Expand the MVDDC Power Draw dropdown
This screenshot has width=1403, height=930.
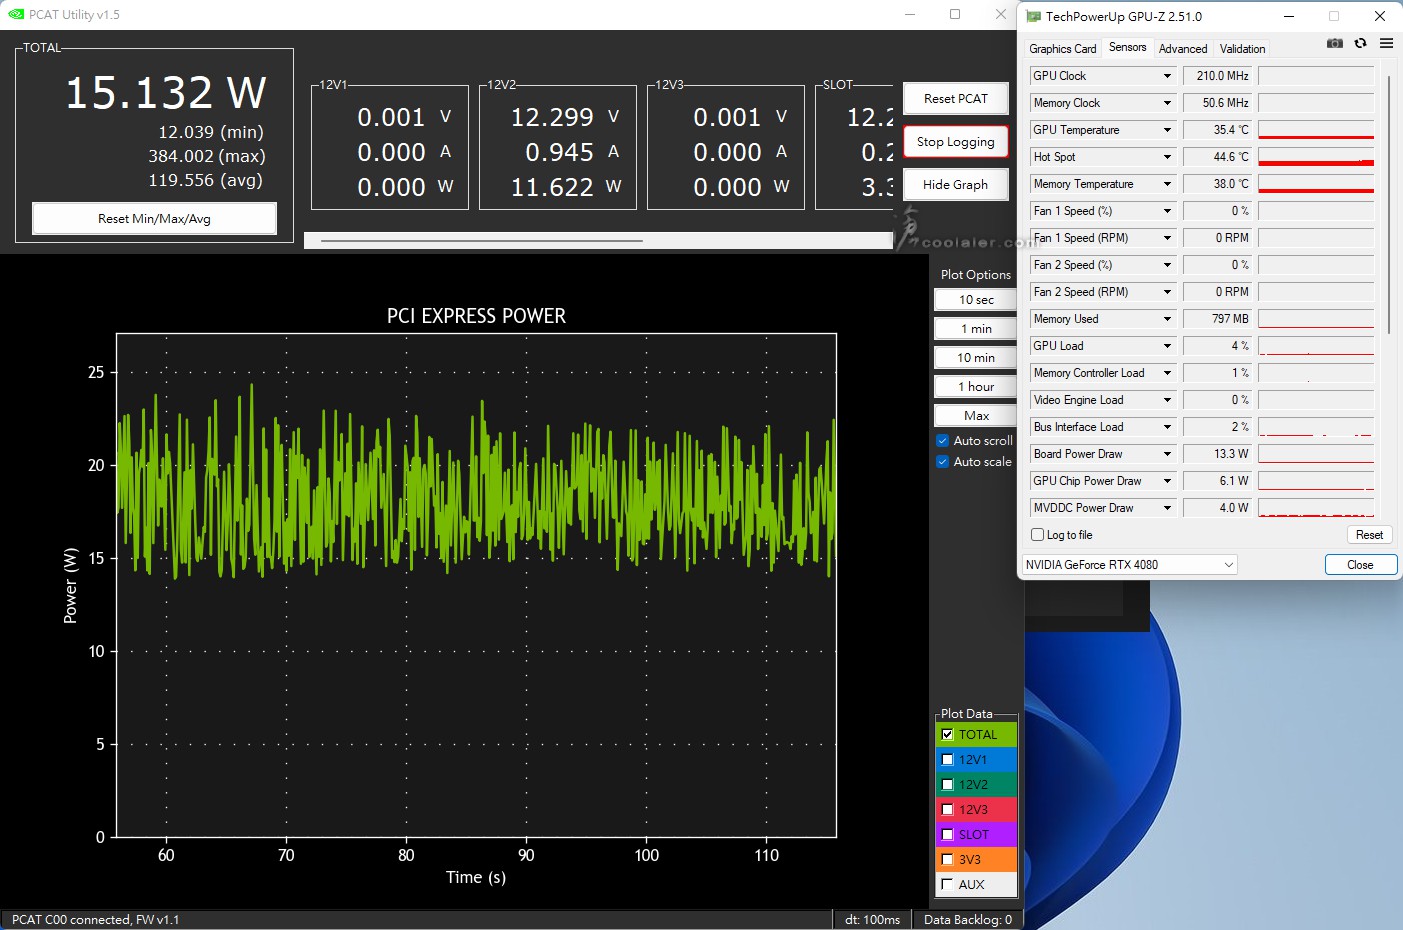pyautogui.click(x=1167, y=508)
